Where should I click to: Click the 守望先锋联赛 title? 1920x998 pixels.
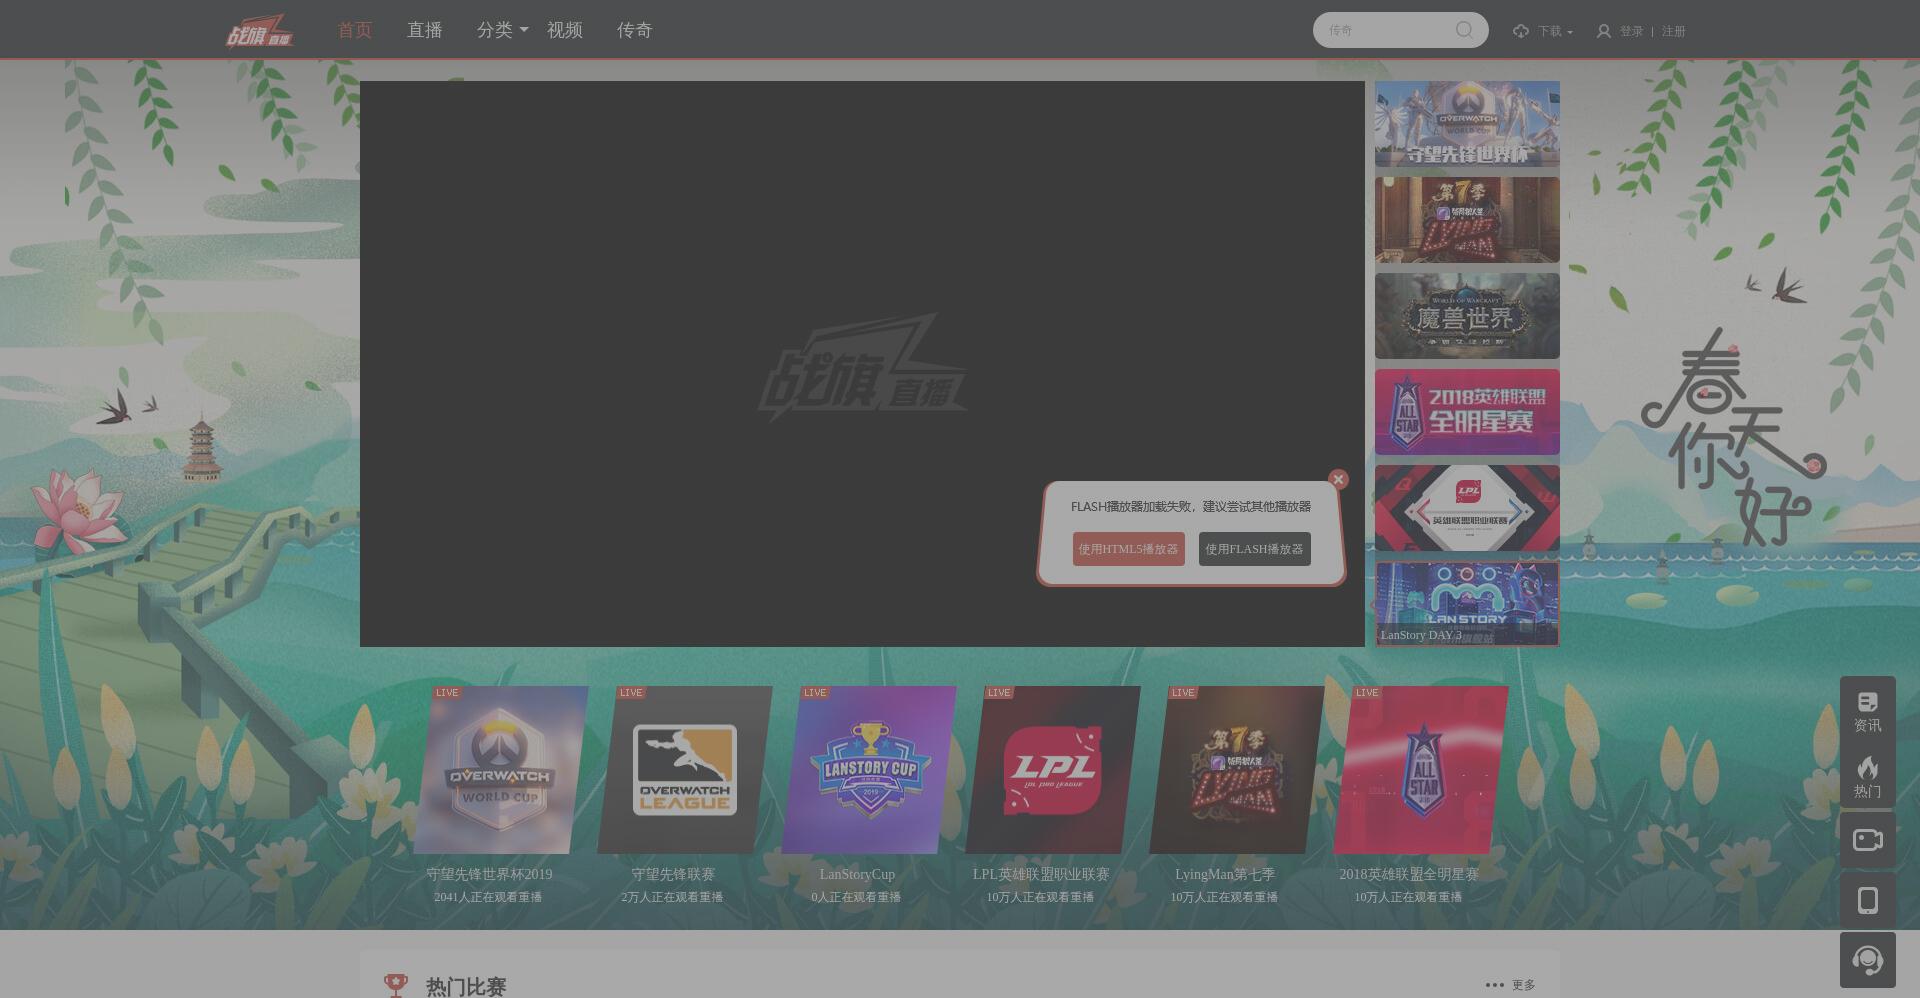[673, 874]
